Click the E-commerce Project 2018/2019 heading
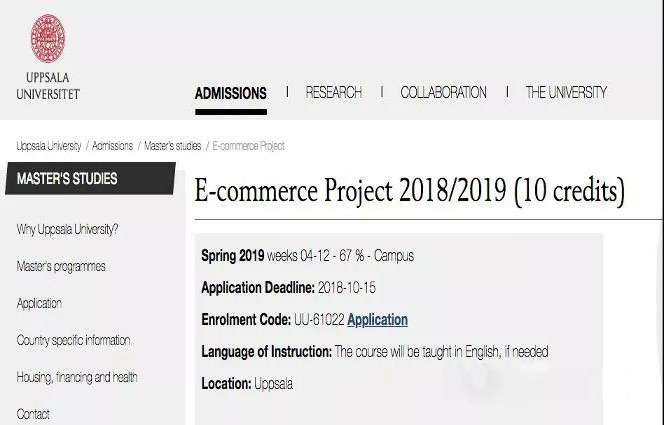664x425 pixels. [x=409, y=191]
